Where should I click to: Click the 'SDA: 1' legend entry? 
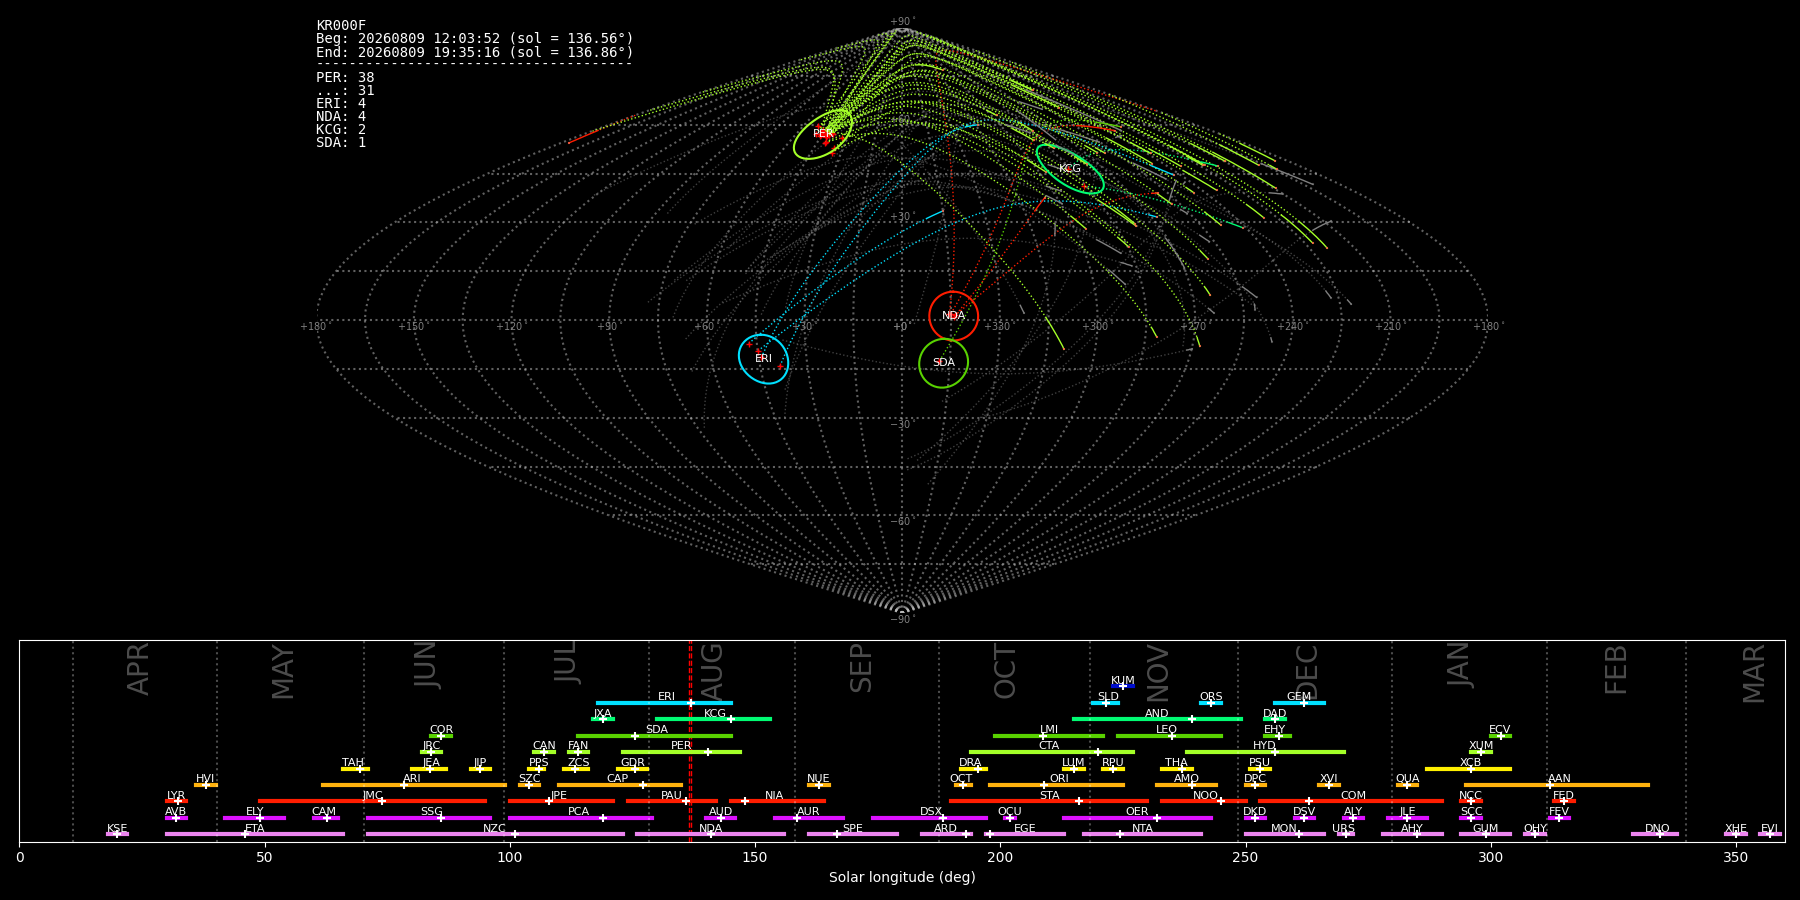click(341, 142)
